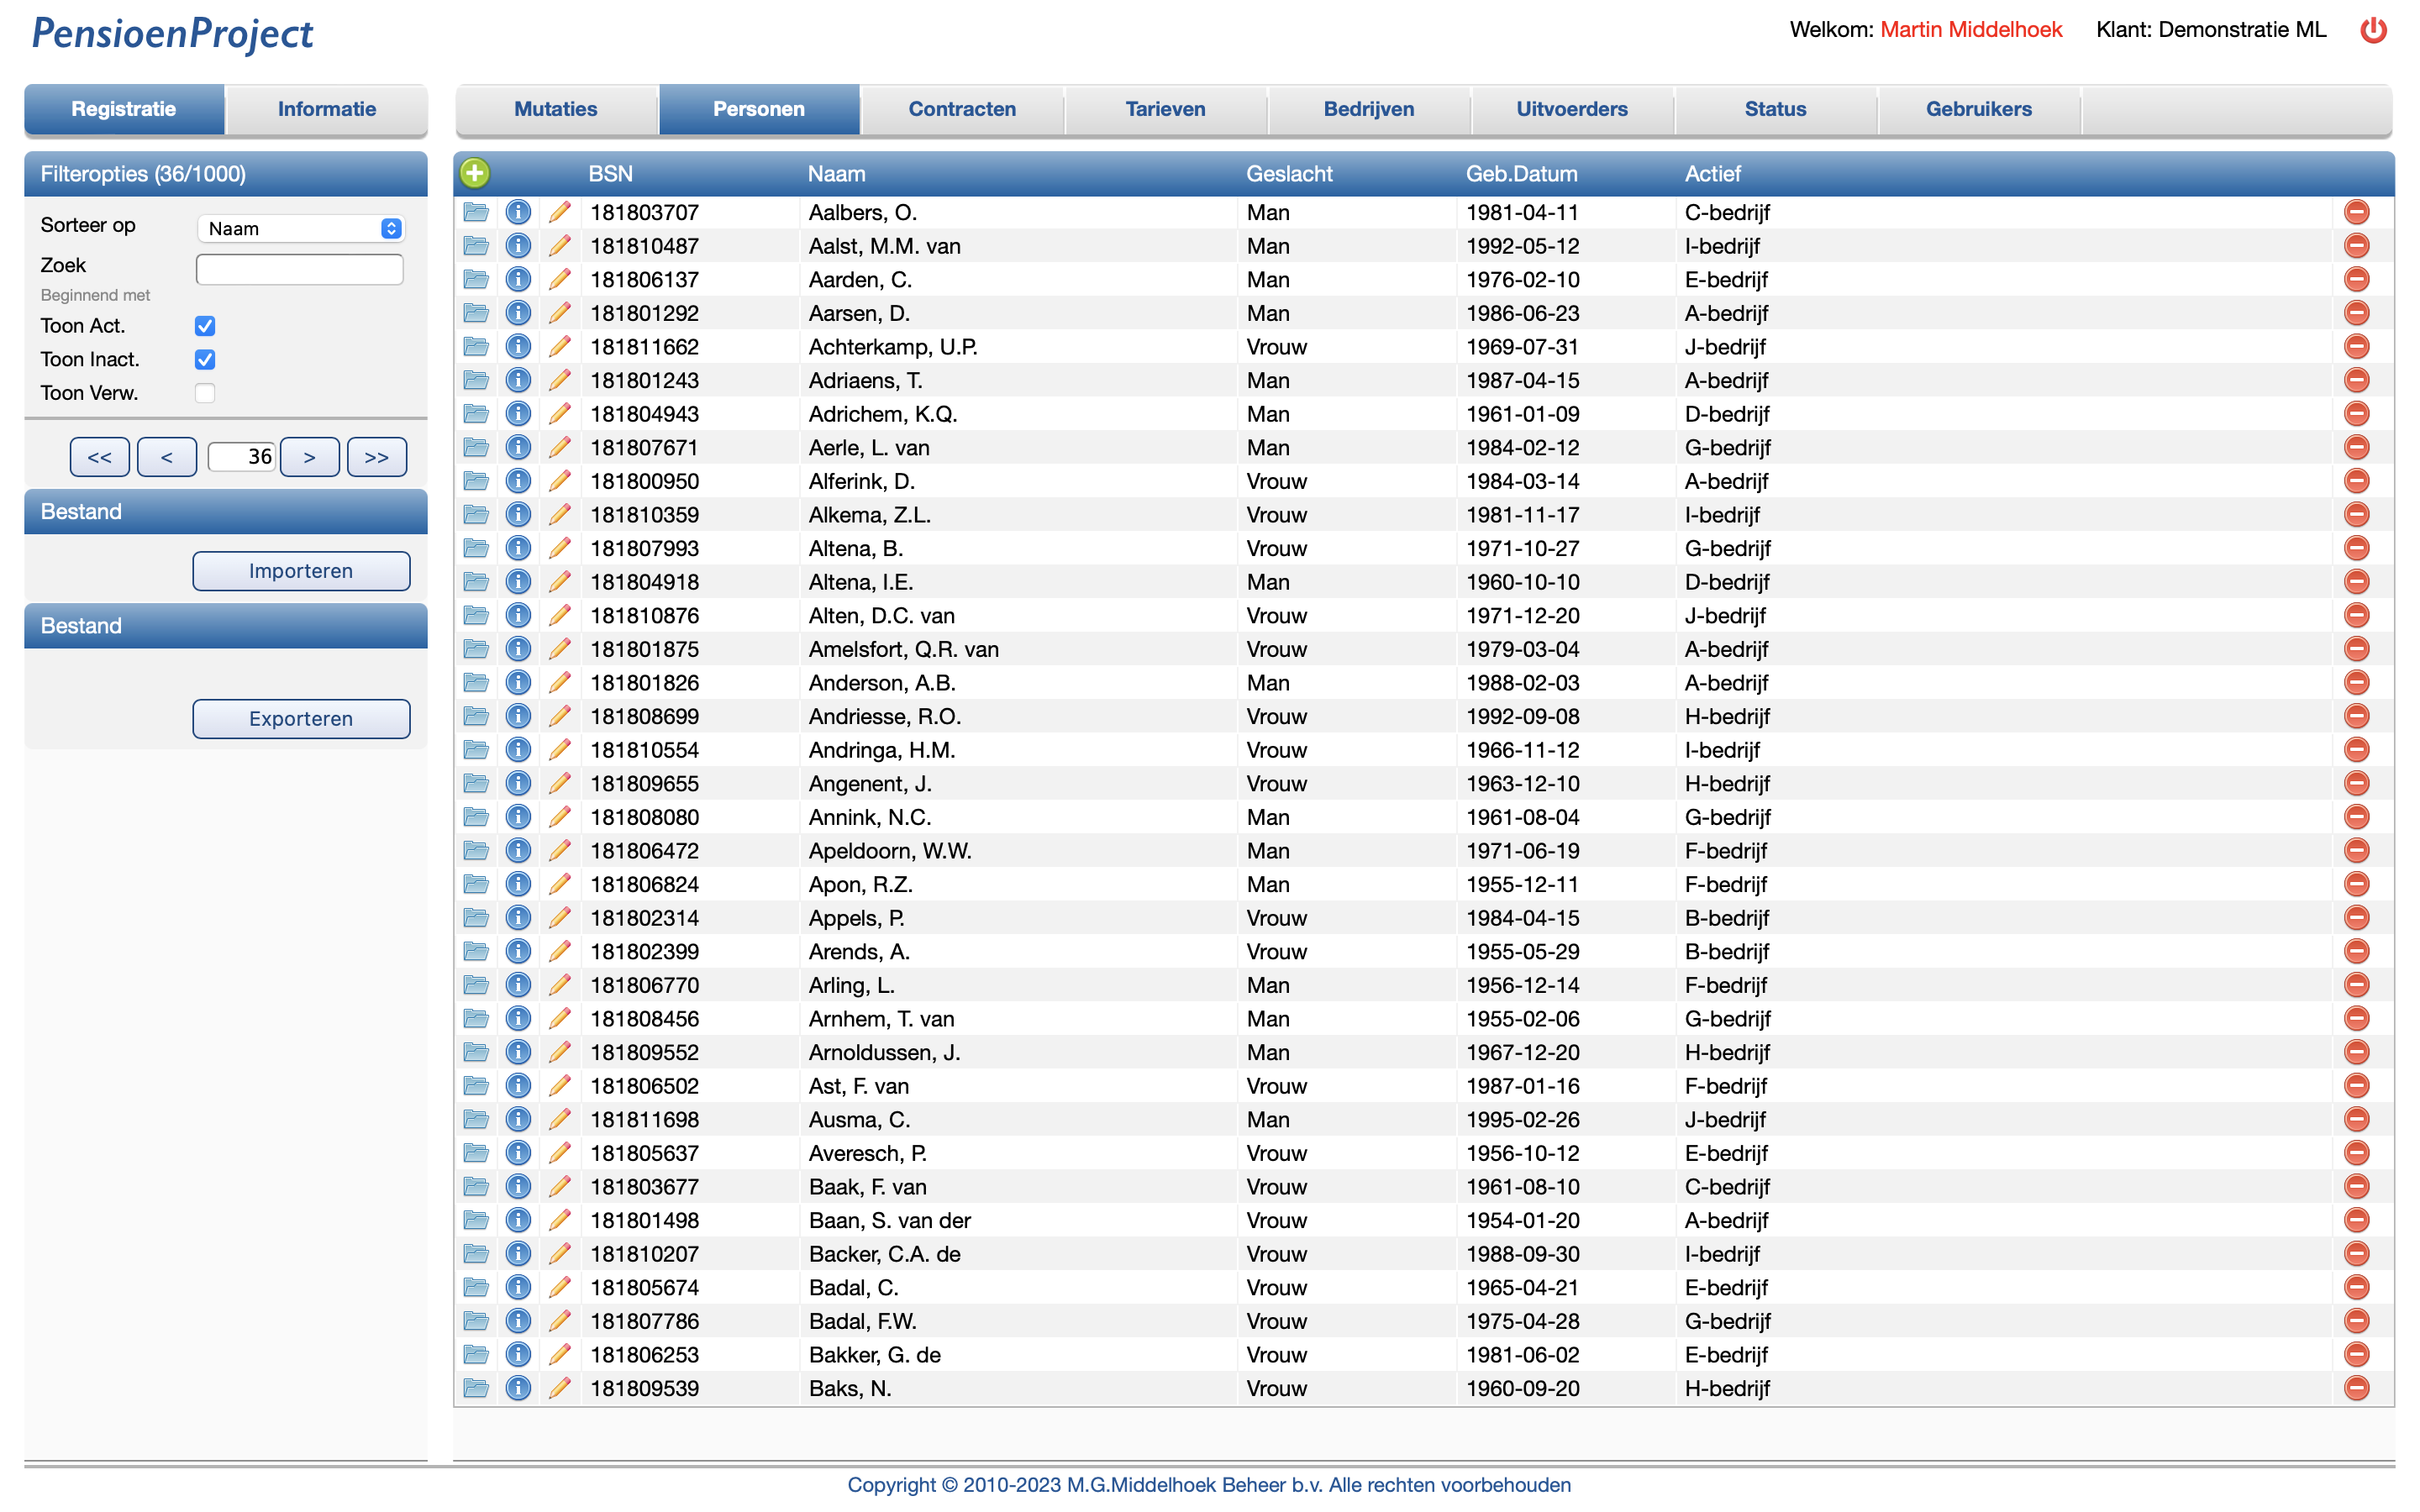Delete Adrichem, K.Q. with red minus icon
Screen dimensions: 2420x1512
2357,414
